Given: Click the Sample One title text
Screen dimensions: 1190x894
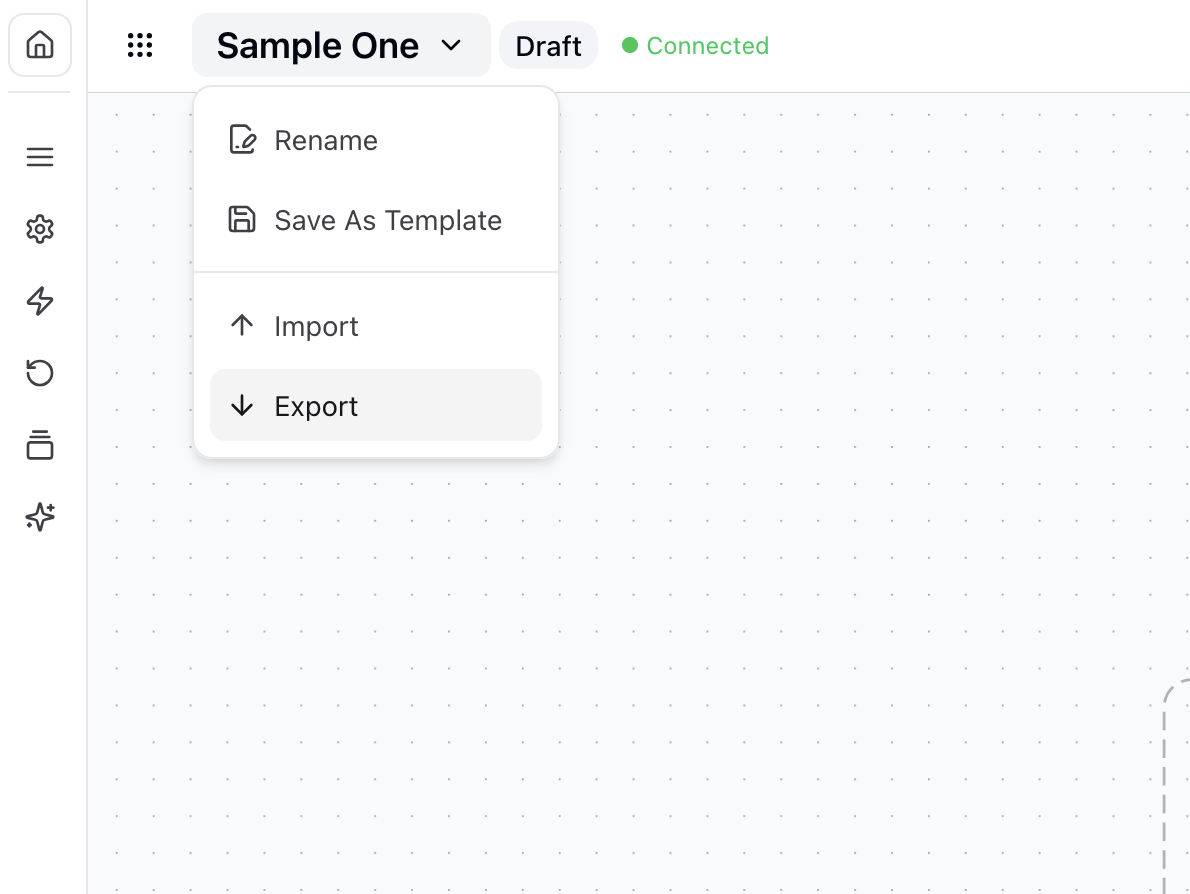Looking at the screenshot, I should (x=317, y=46).
